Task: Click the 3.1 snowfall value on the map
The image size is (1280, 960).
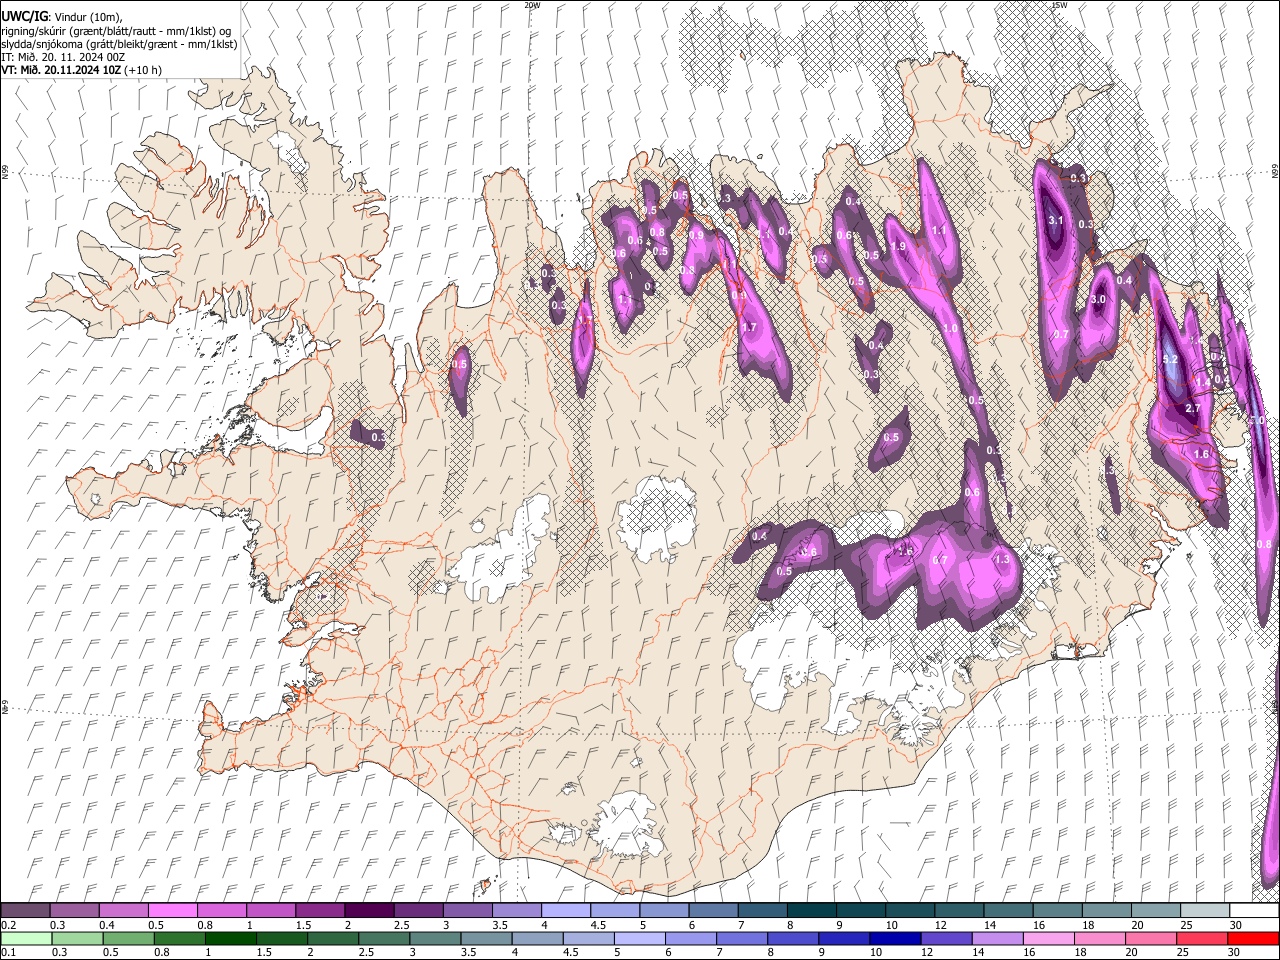Action: 1055,220
